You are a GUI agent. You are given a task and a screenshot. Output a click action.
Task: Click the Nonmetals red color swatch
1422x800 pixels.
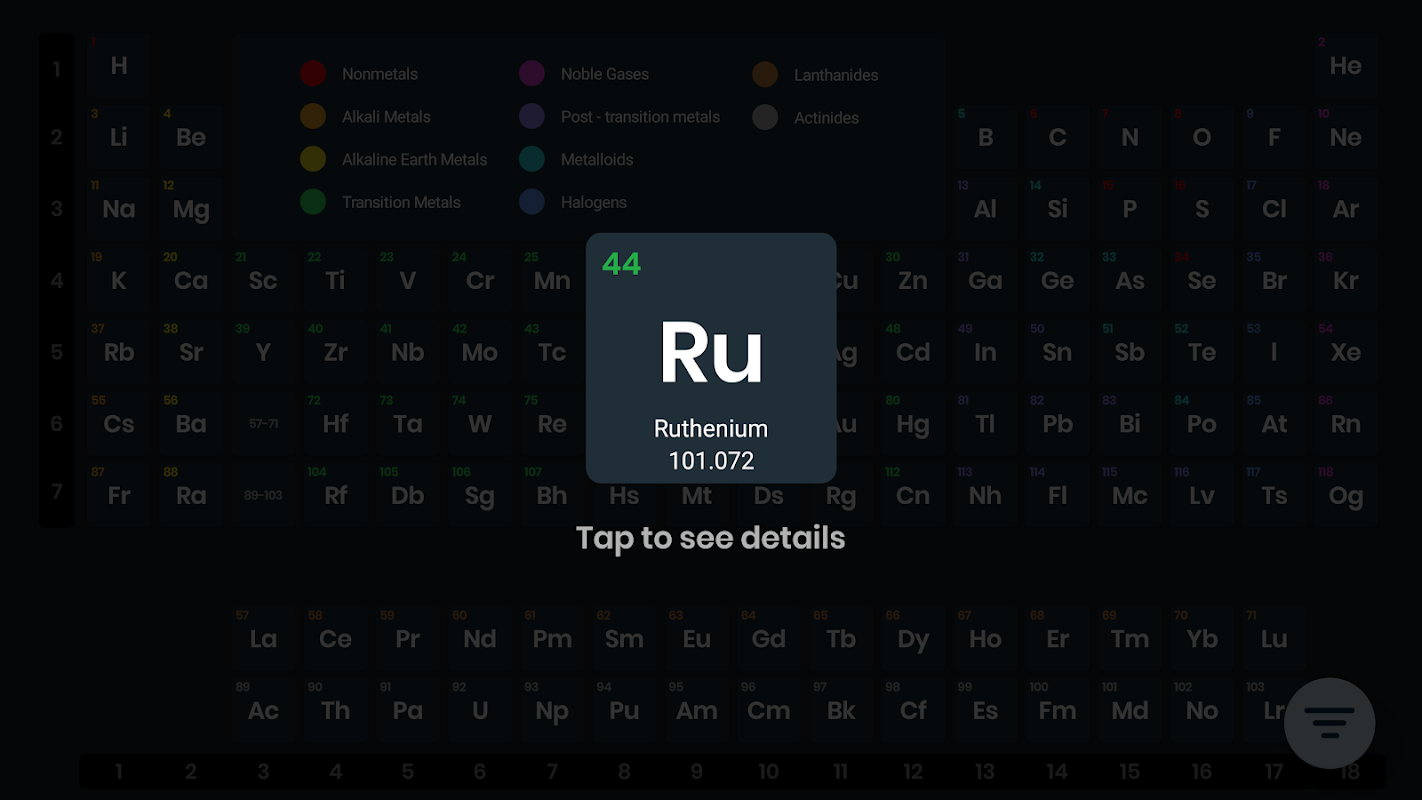click(313, 73)
